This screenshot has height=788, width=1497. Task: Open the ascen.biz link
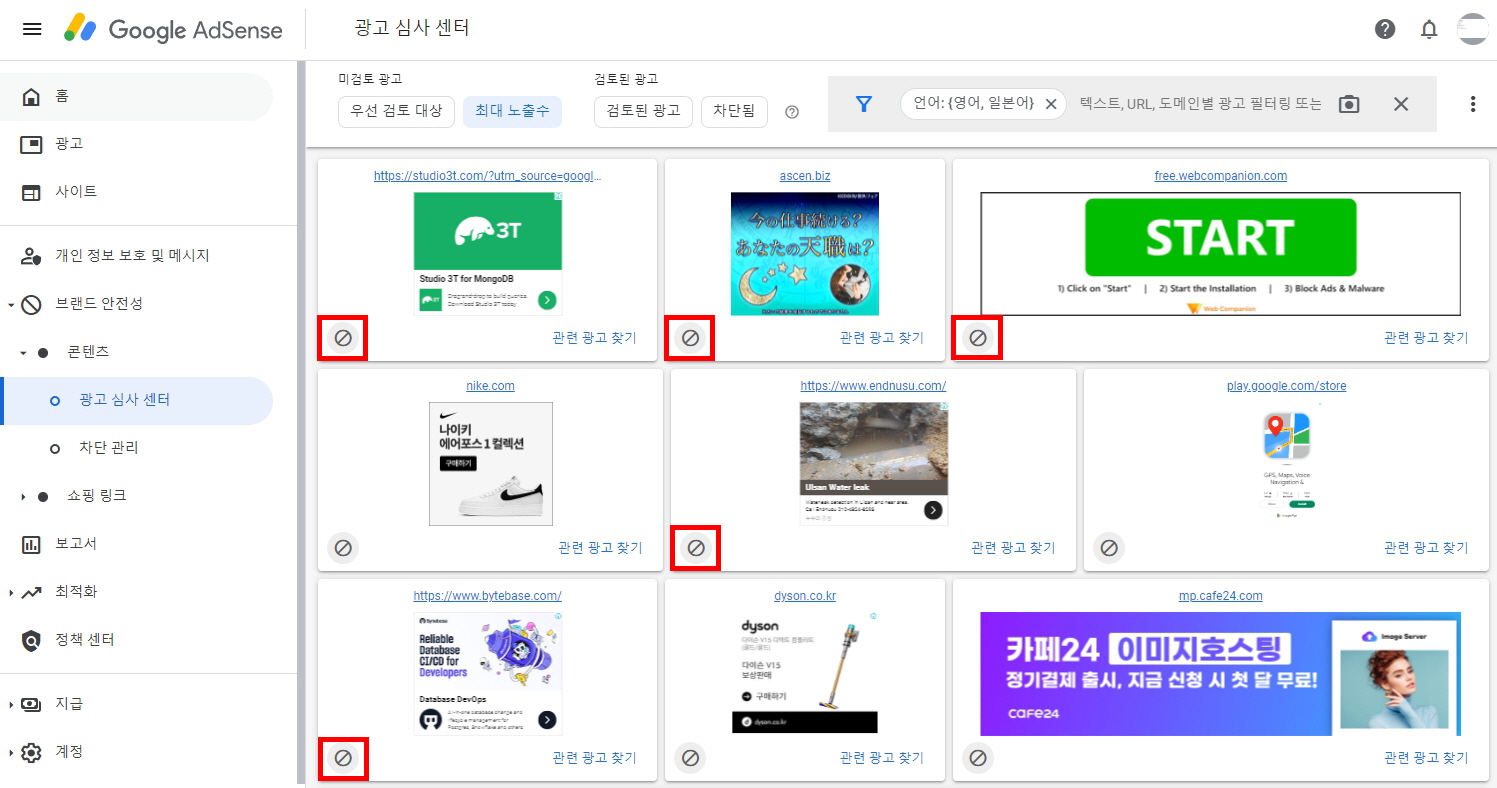805,176
